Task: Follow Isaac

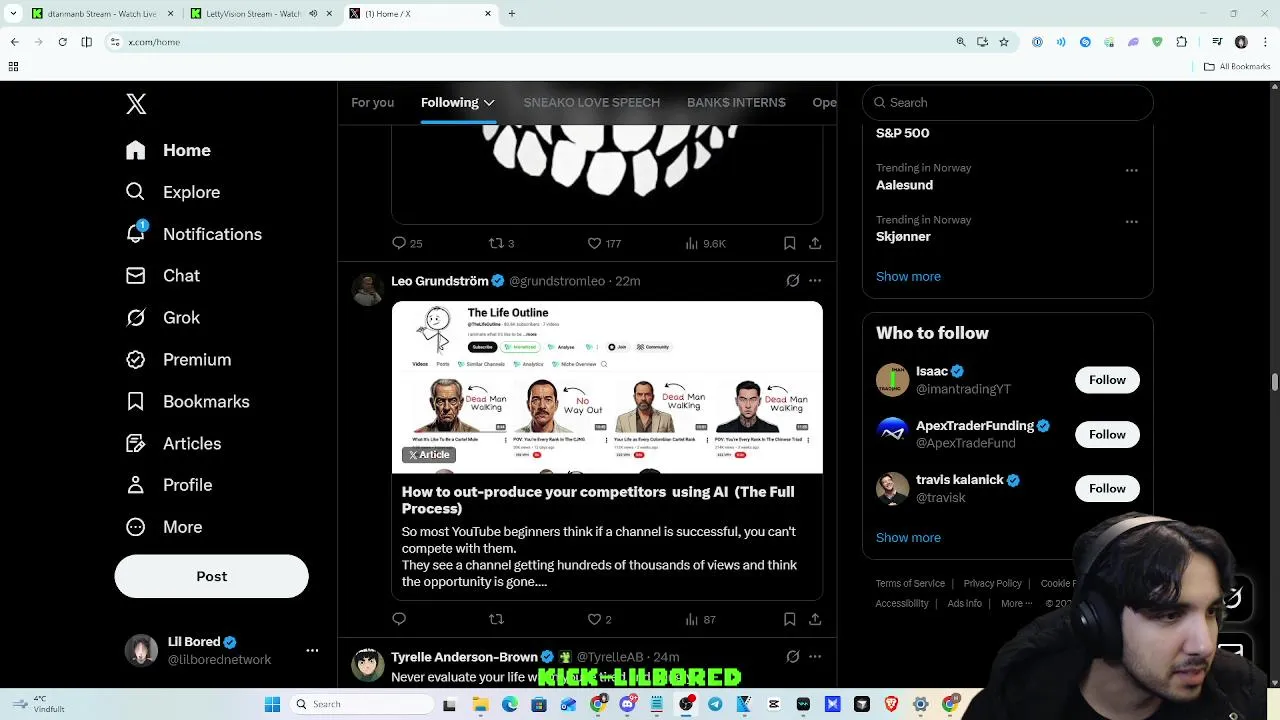Action: point(1107,380)
